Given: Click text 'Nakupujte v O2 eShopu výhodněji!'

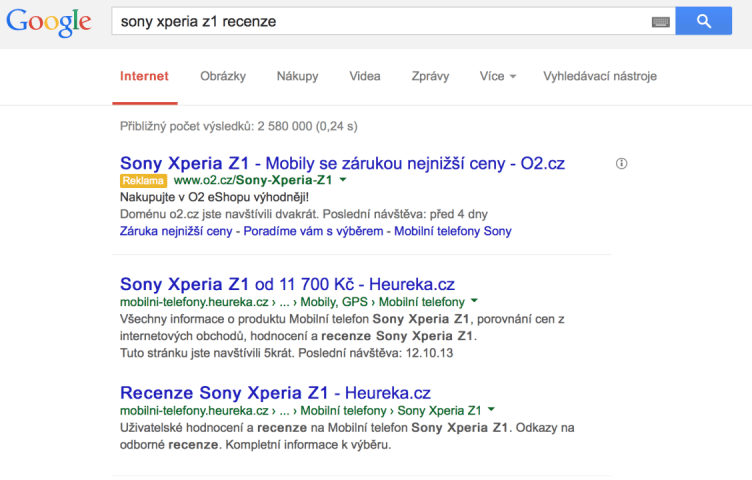Looking at the screenshot, I should coord(214,197).
